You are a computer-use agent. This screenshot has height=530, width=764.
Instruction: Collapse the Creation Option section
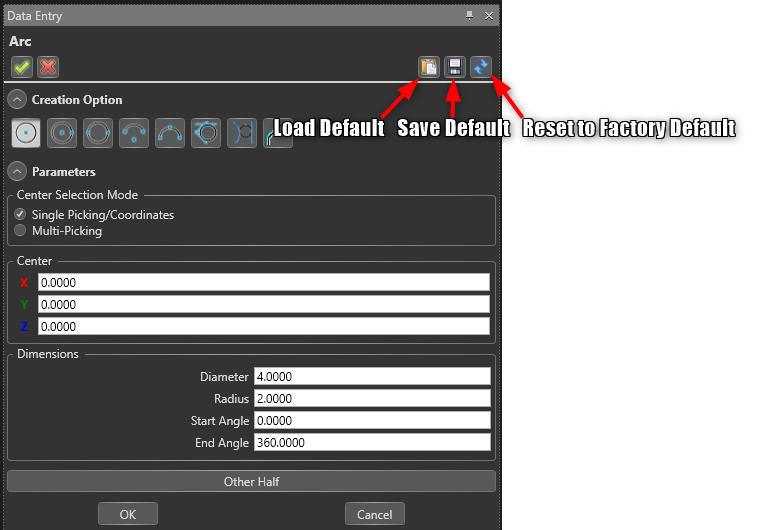coord(17,100)
